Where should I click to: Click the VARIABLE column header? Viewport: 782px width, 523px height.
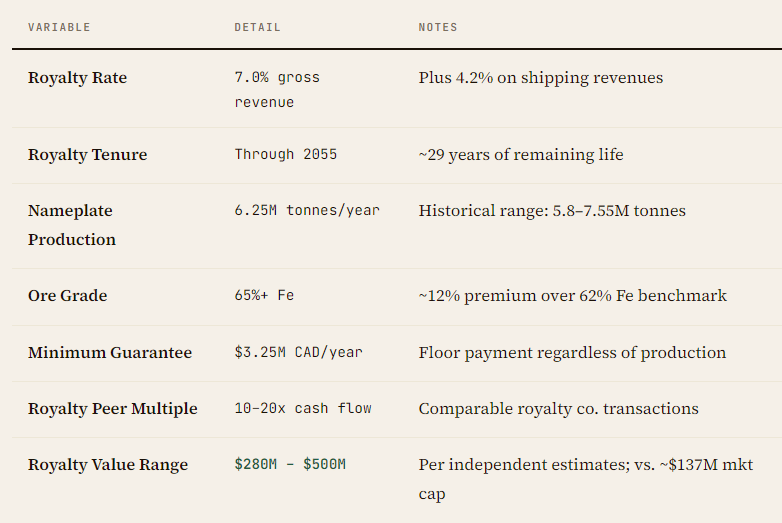tap(59, 27)
